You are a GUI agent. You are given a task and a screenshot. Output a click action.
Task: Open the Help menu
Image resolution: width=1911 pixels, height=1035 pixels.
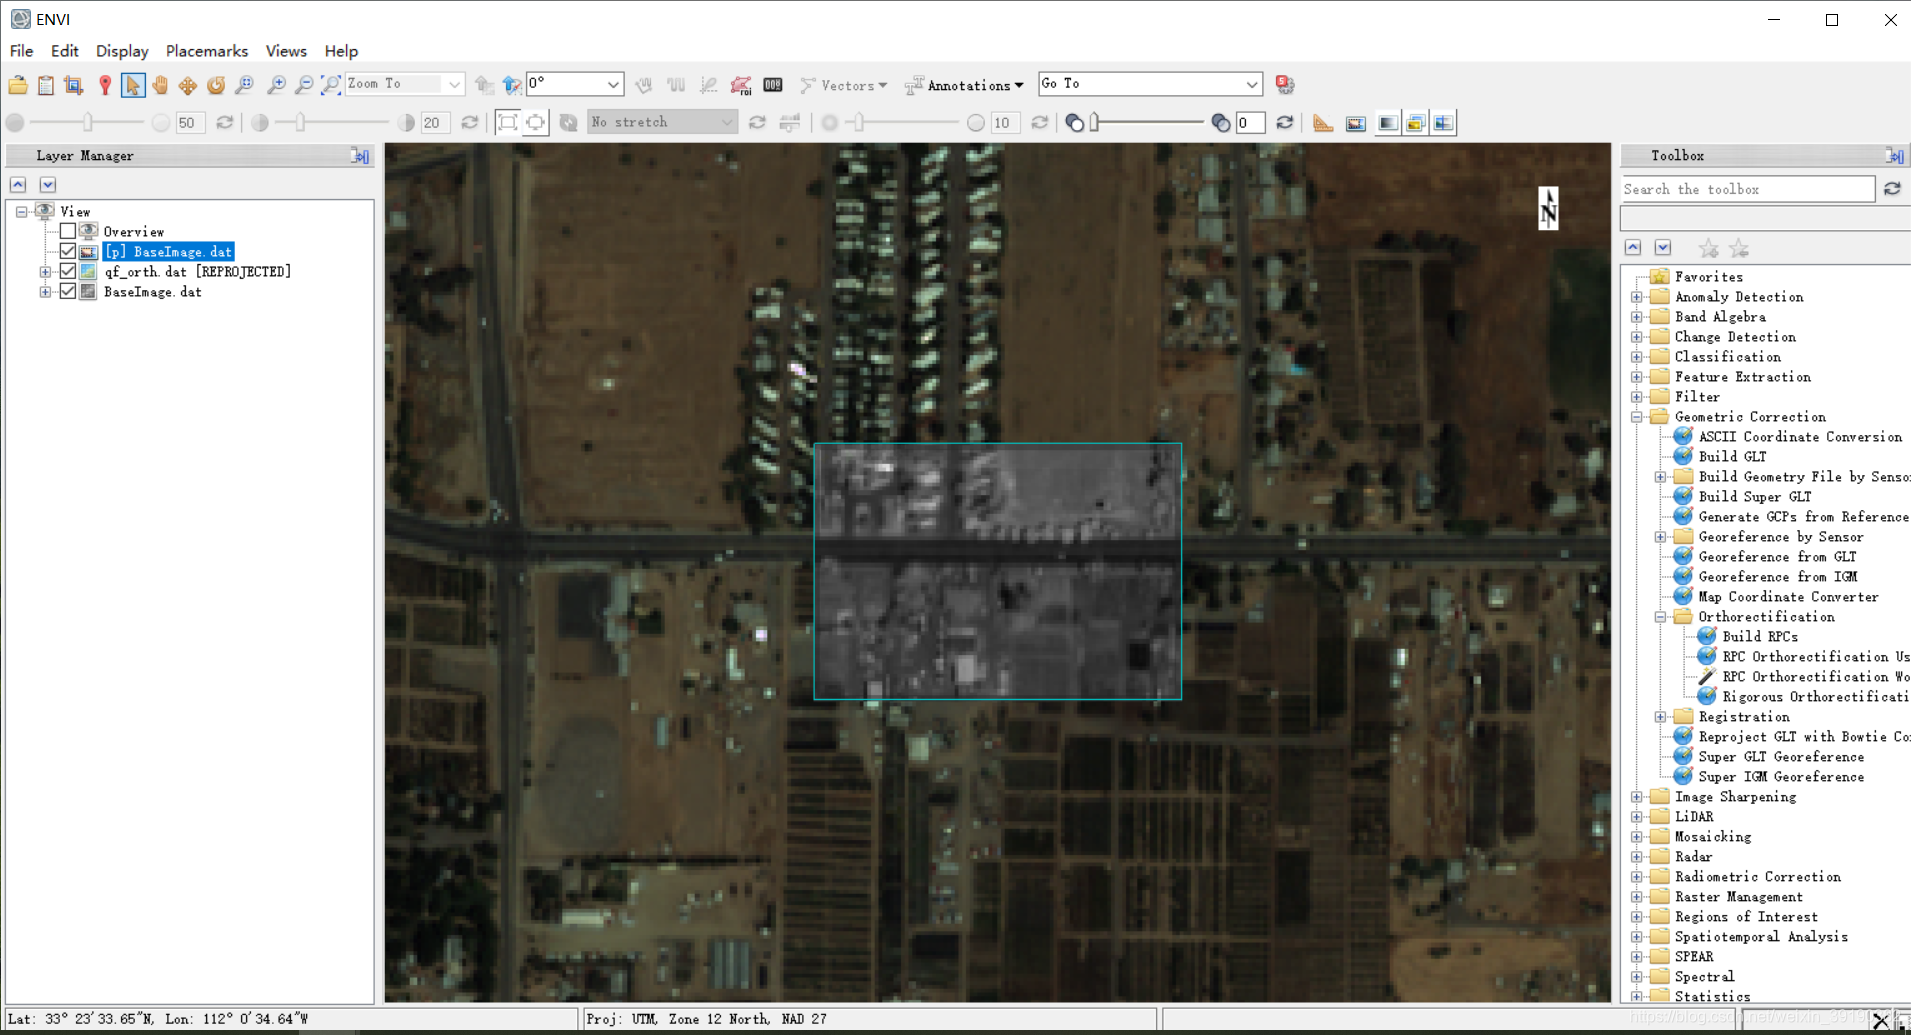tap(341, 51)
